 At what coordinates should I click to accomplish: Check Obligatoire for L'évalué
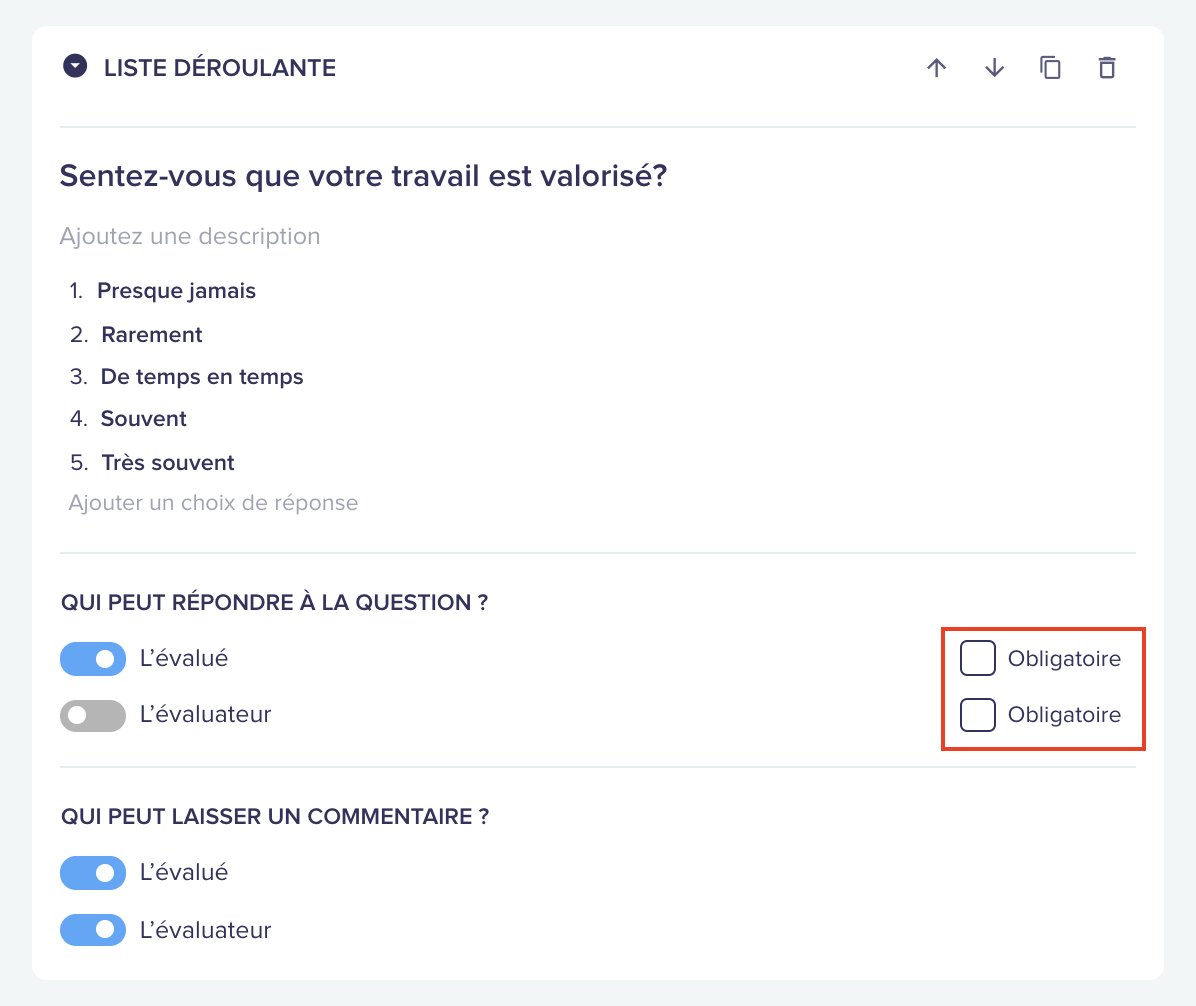(978, 658)
